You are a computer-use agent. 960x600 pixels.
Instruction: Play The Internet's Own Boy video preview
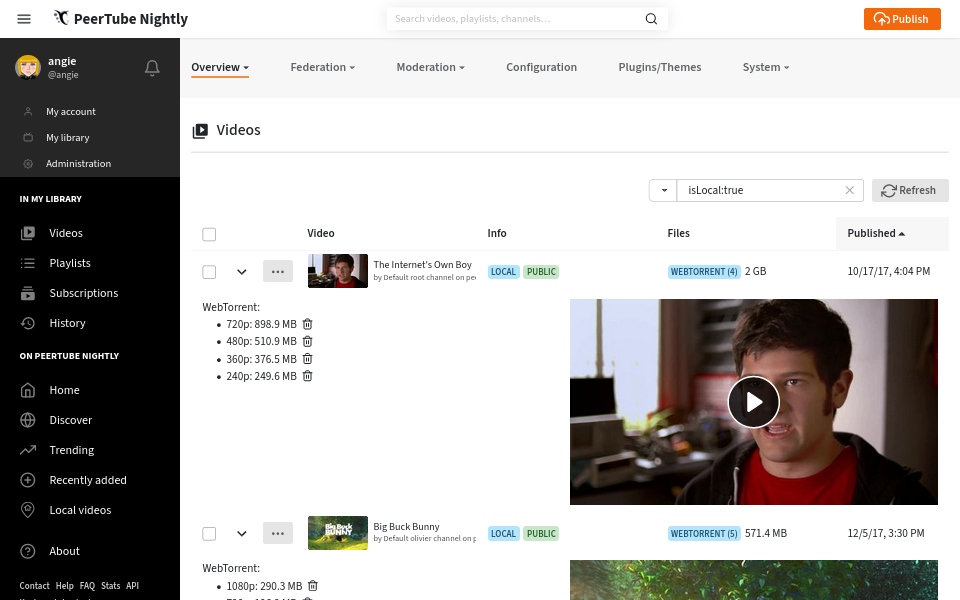[753, 402]
